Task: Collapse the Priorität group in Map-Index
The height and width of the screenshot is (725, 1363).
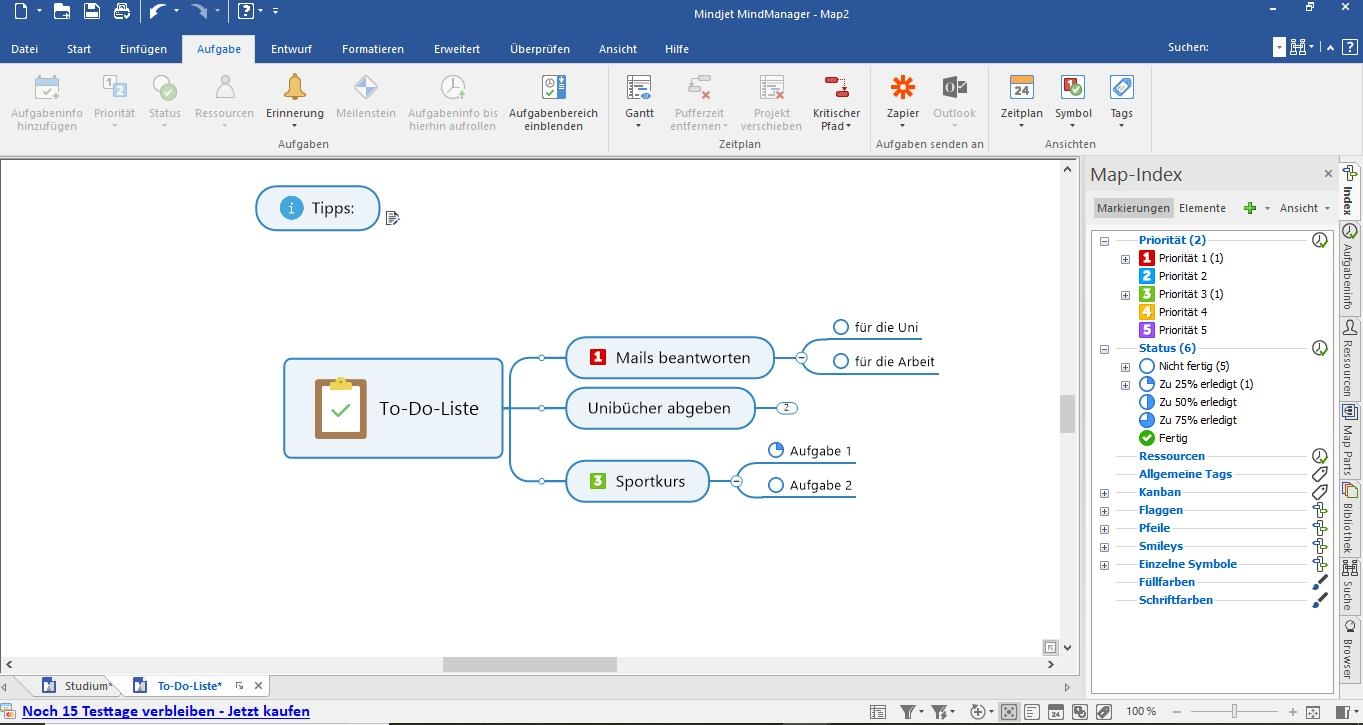Action: coord(1104,241)
